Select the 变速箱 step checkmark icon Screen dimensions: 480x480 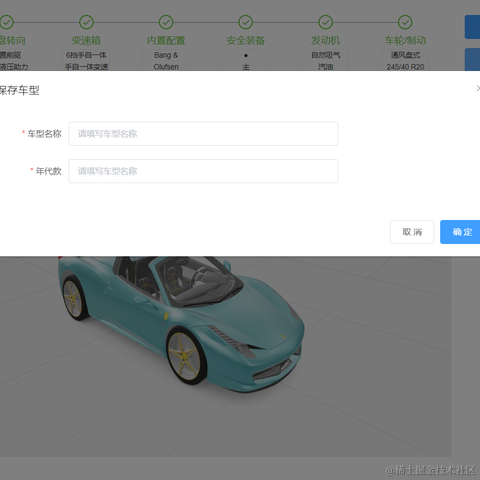click(x=86, y=22)
